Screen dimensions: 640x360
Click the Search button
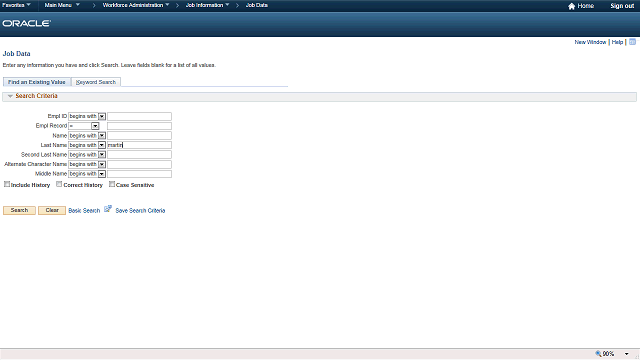pos(19,210)
